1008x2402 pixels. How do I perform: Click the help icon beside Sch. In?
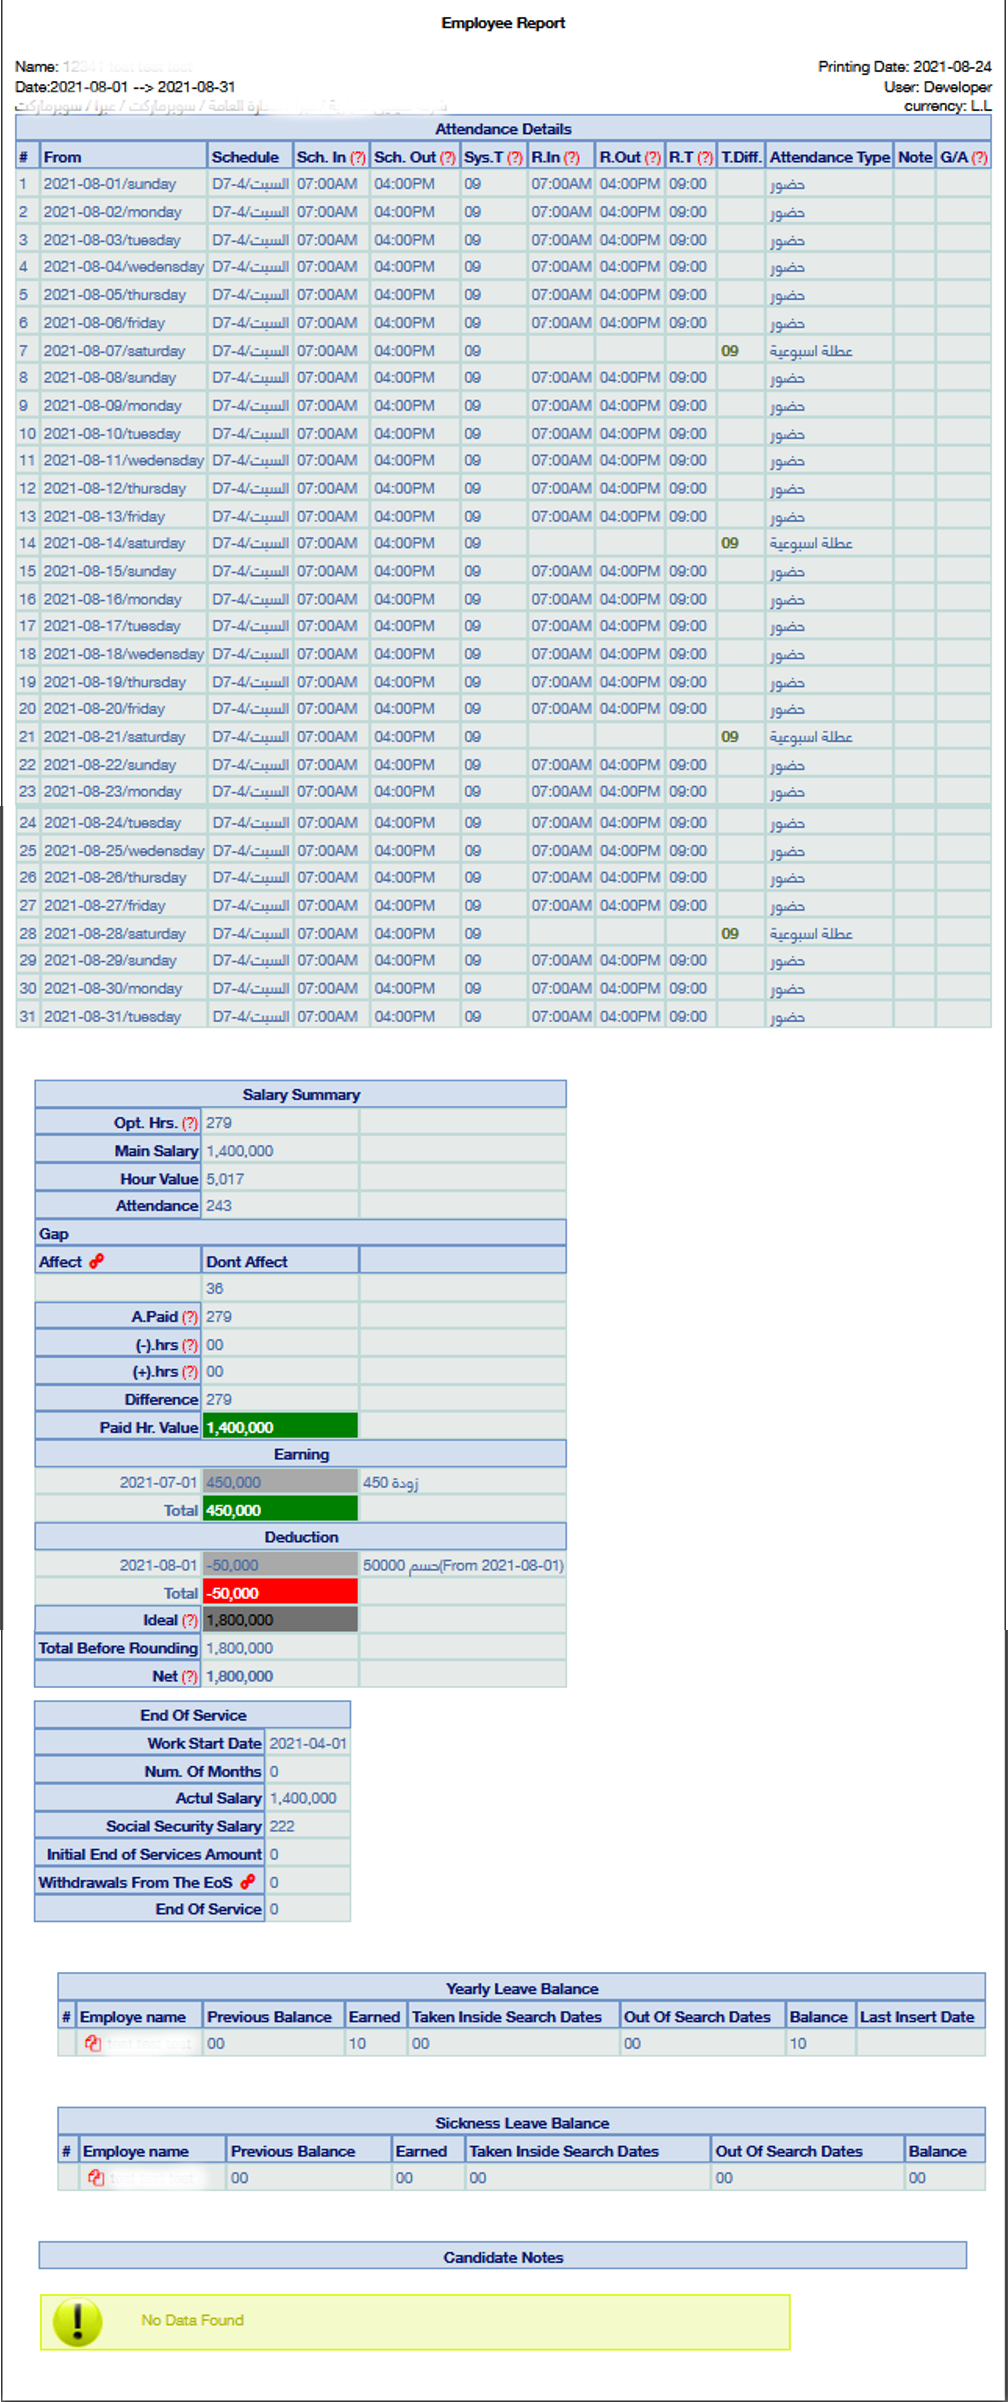(357, 158)
